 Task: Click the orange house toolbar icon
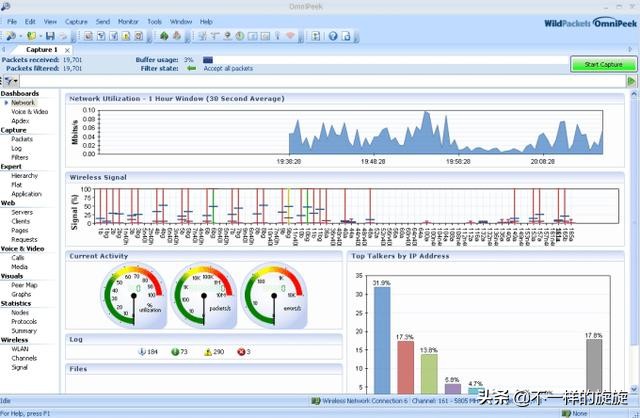click(x=177, y=36)
